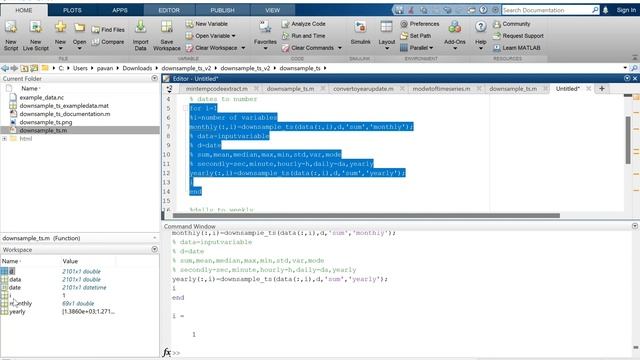640x360 pixels.
Task: Click the notifications bell icon
Action: [605, 10]
